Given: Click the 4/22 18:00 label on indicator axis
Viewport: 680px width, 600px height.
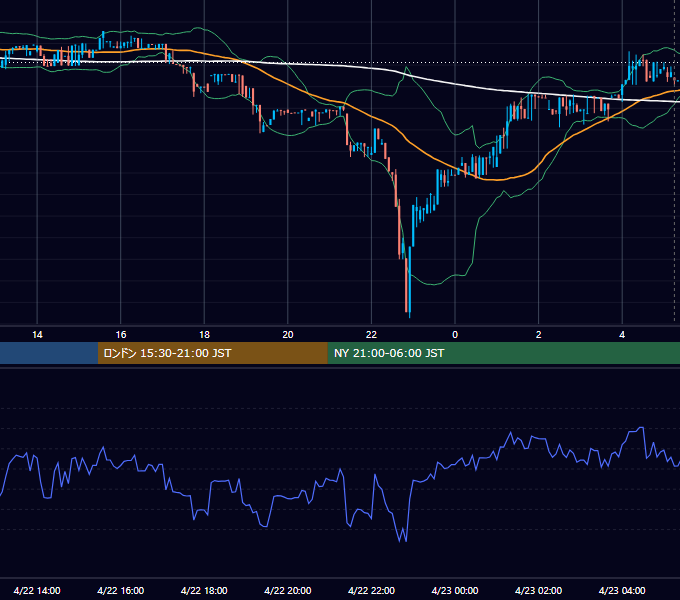Looking at the screenshot, I should point(204,590).
